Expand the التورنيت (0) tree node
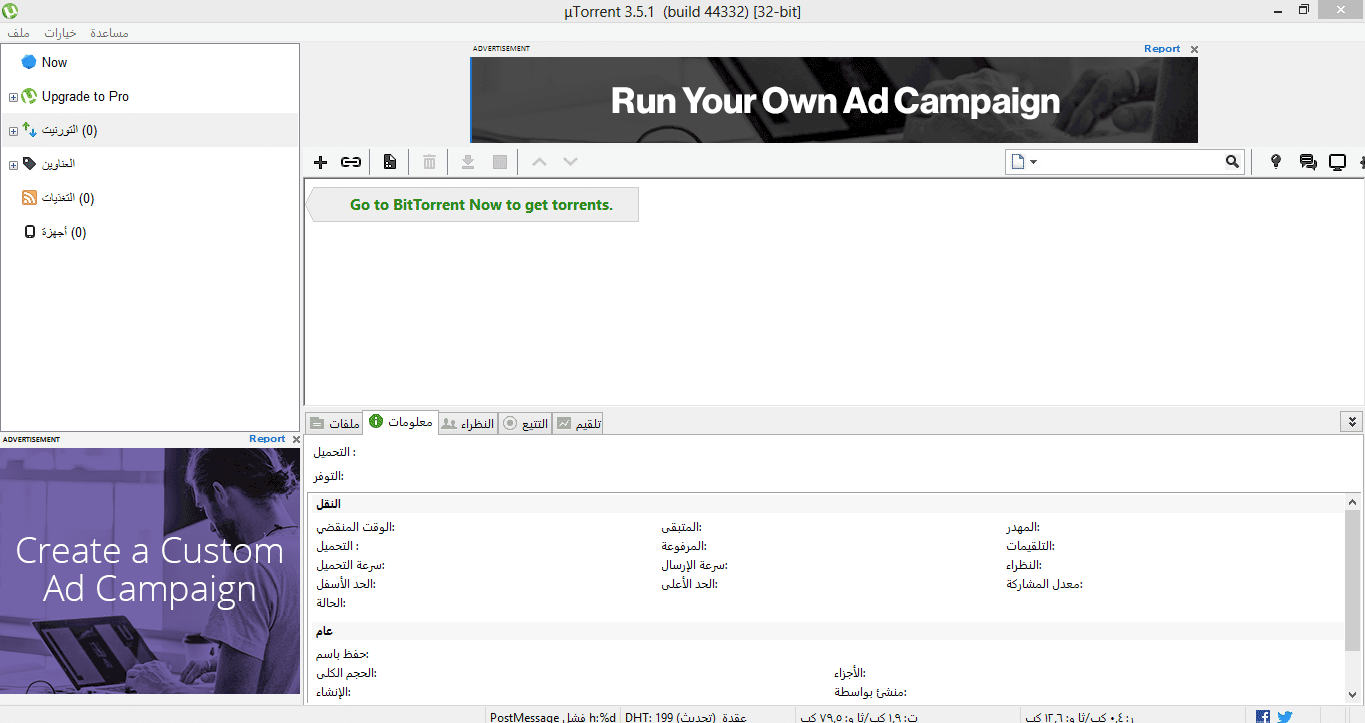The image size is (1365, 723). 13,131
